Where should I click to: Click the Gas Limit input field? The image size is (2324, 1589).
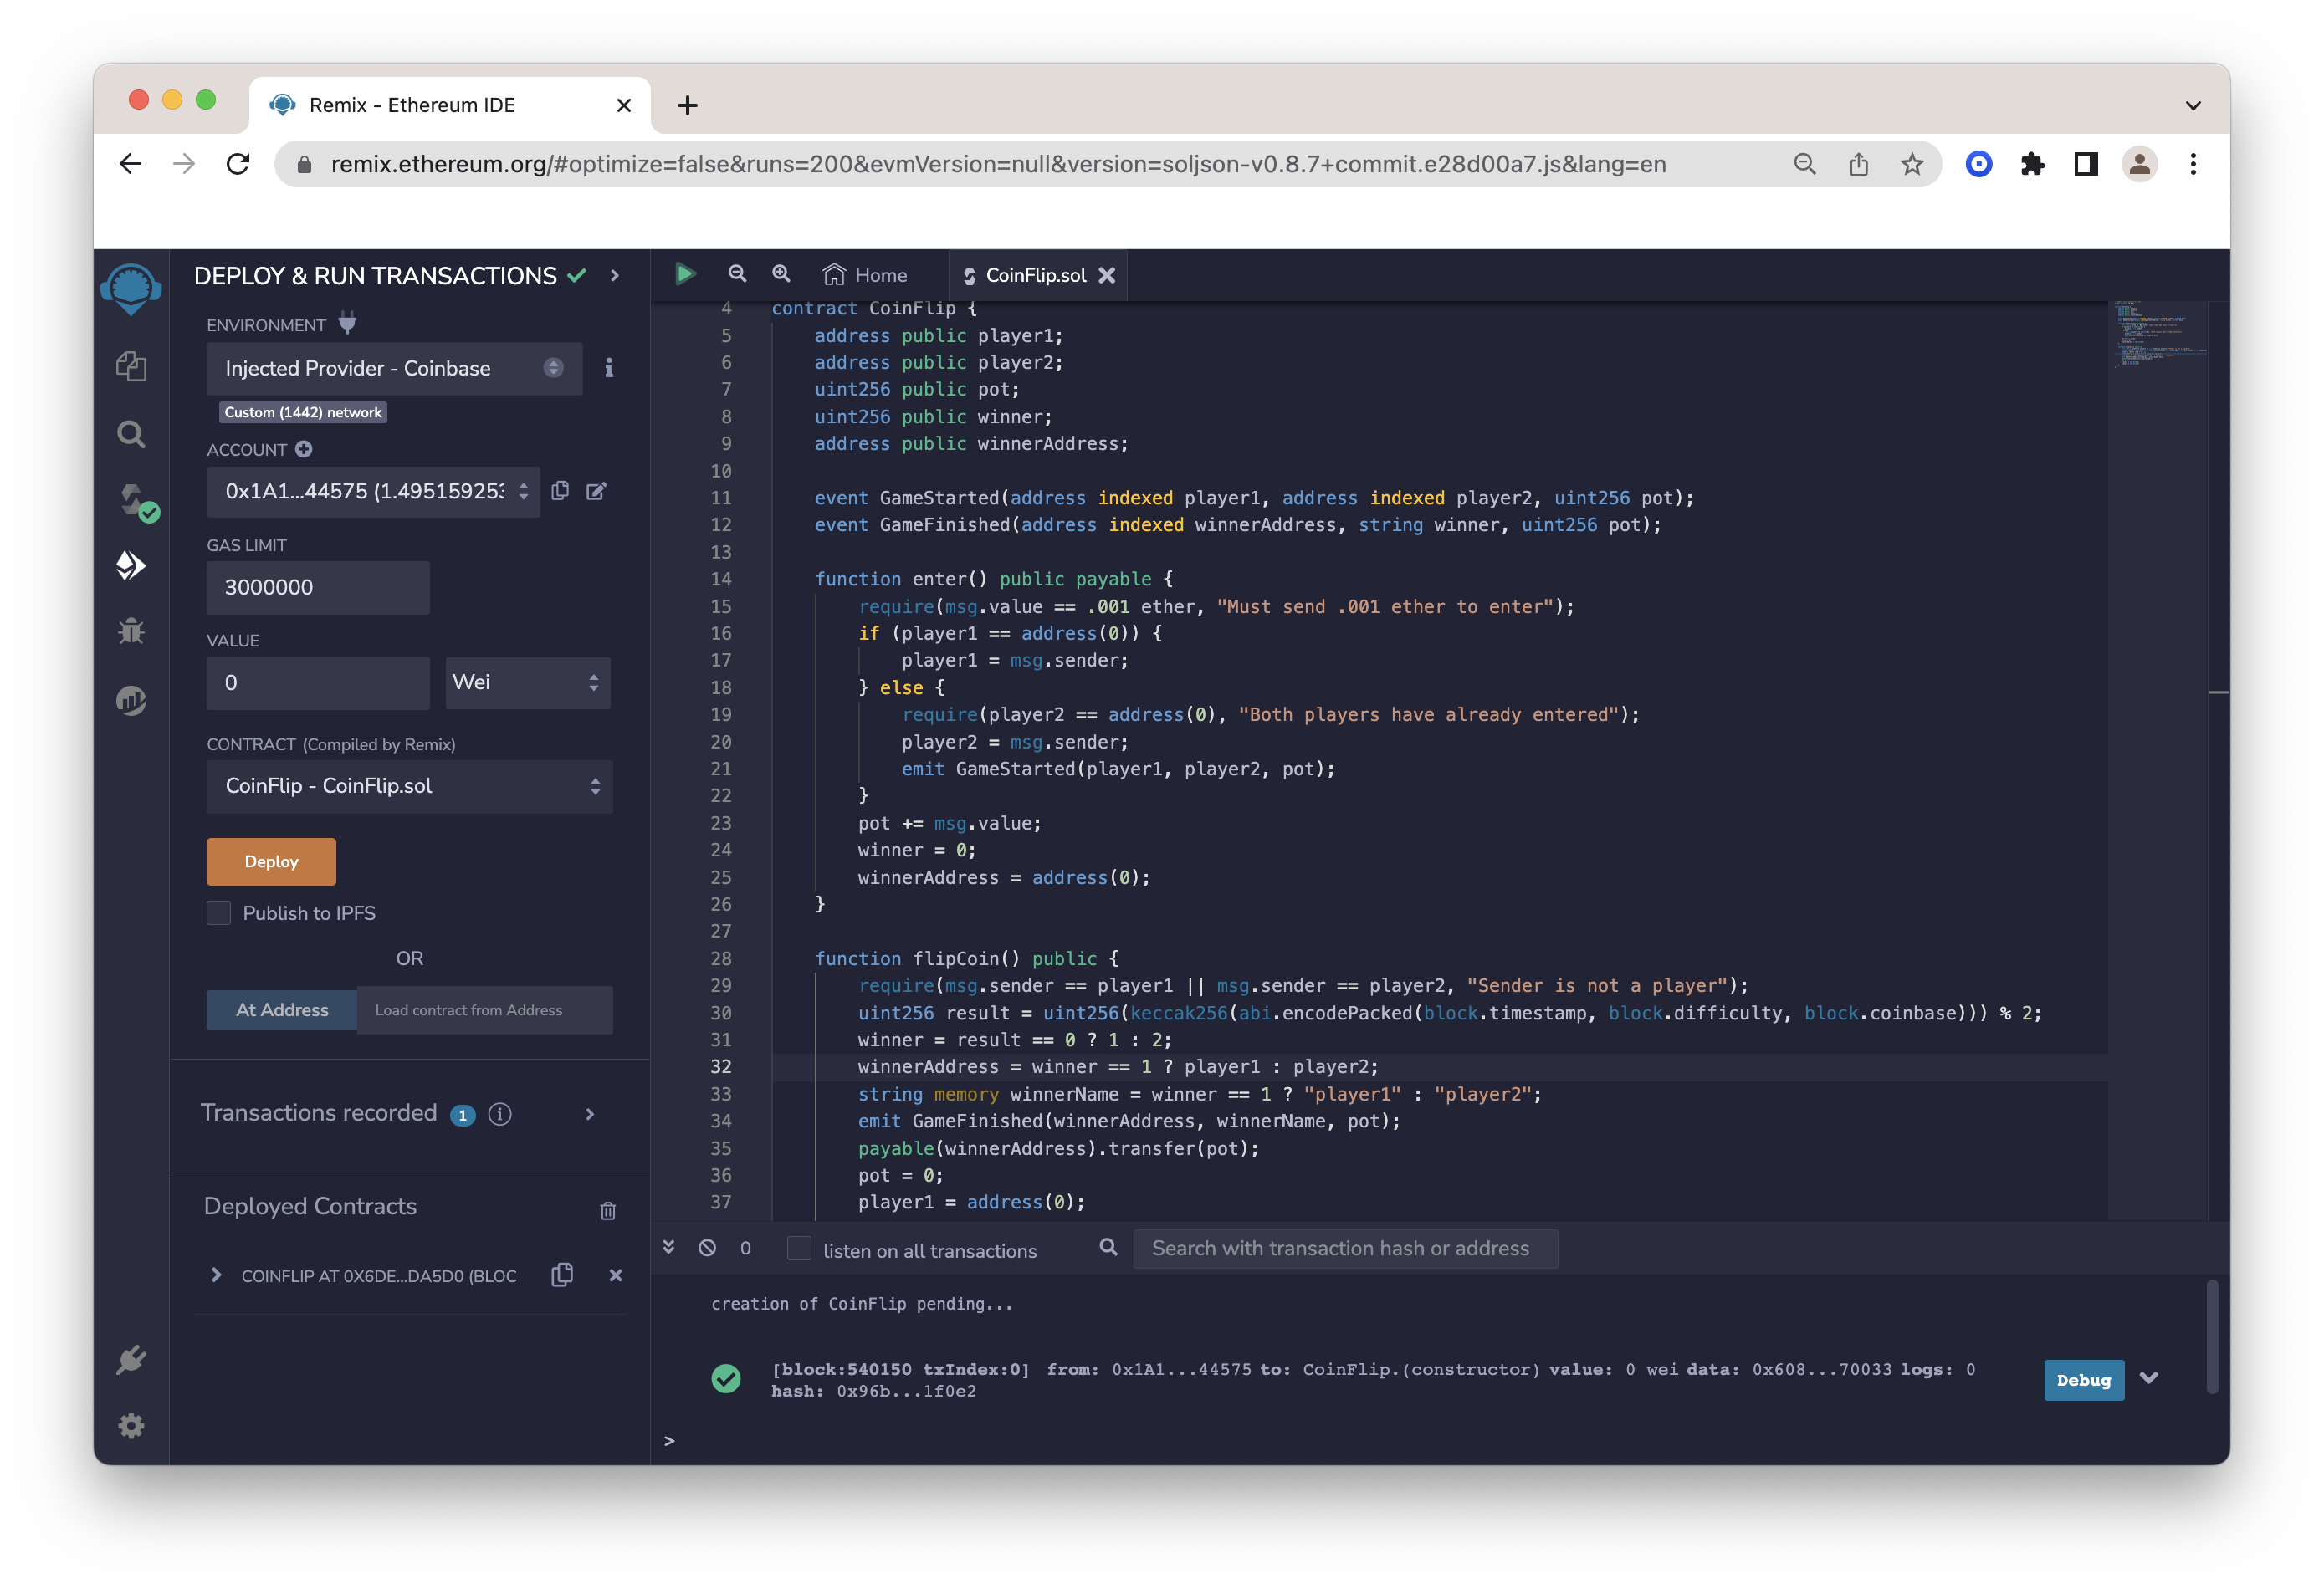tap(317, 587)
